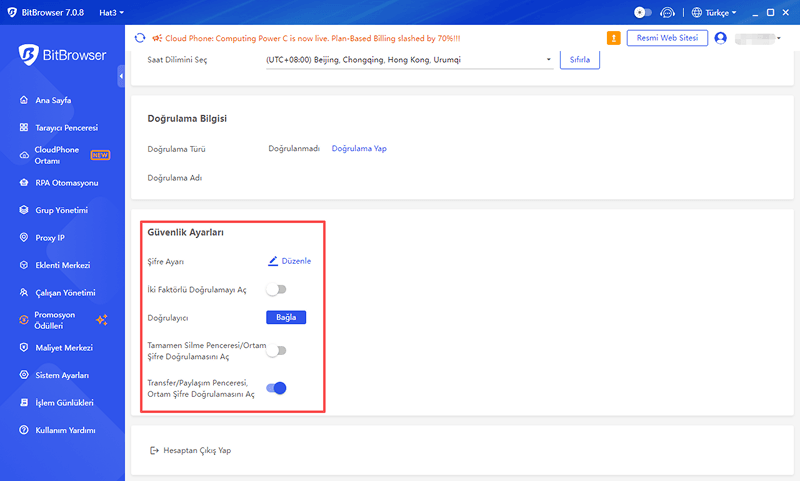
Task: Collapse the sidebar using the arrow handle
Action: [x=121, y=76]
